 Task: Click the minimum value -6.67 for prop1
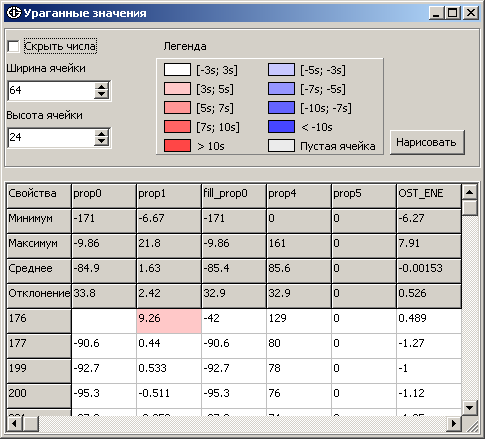pyautogui.click(x=169, y=221)
